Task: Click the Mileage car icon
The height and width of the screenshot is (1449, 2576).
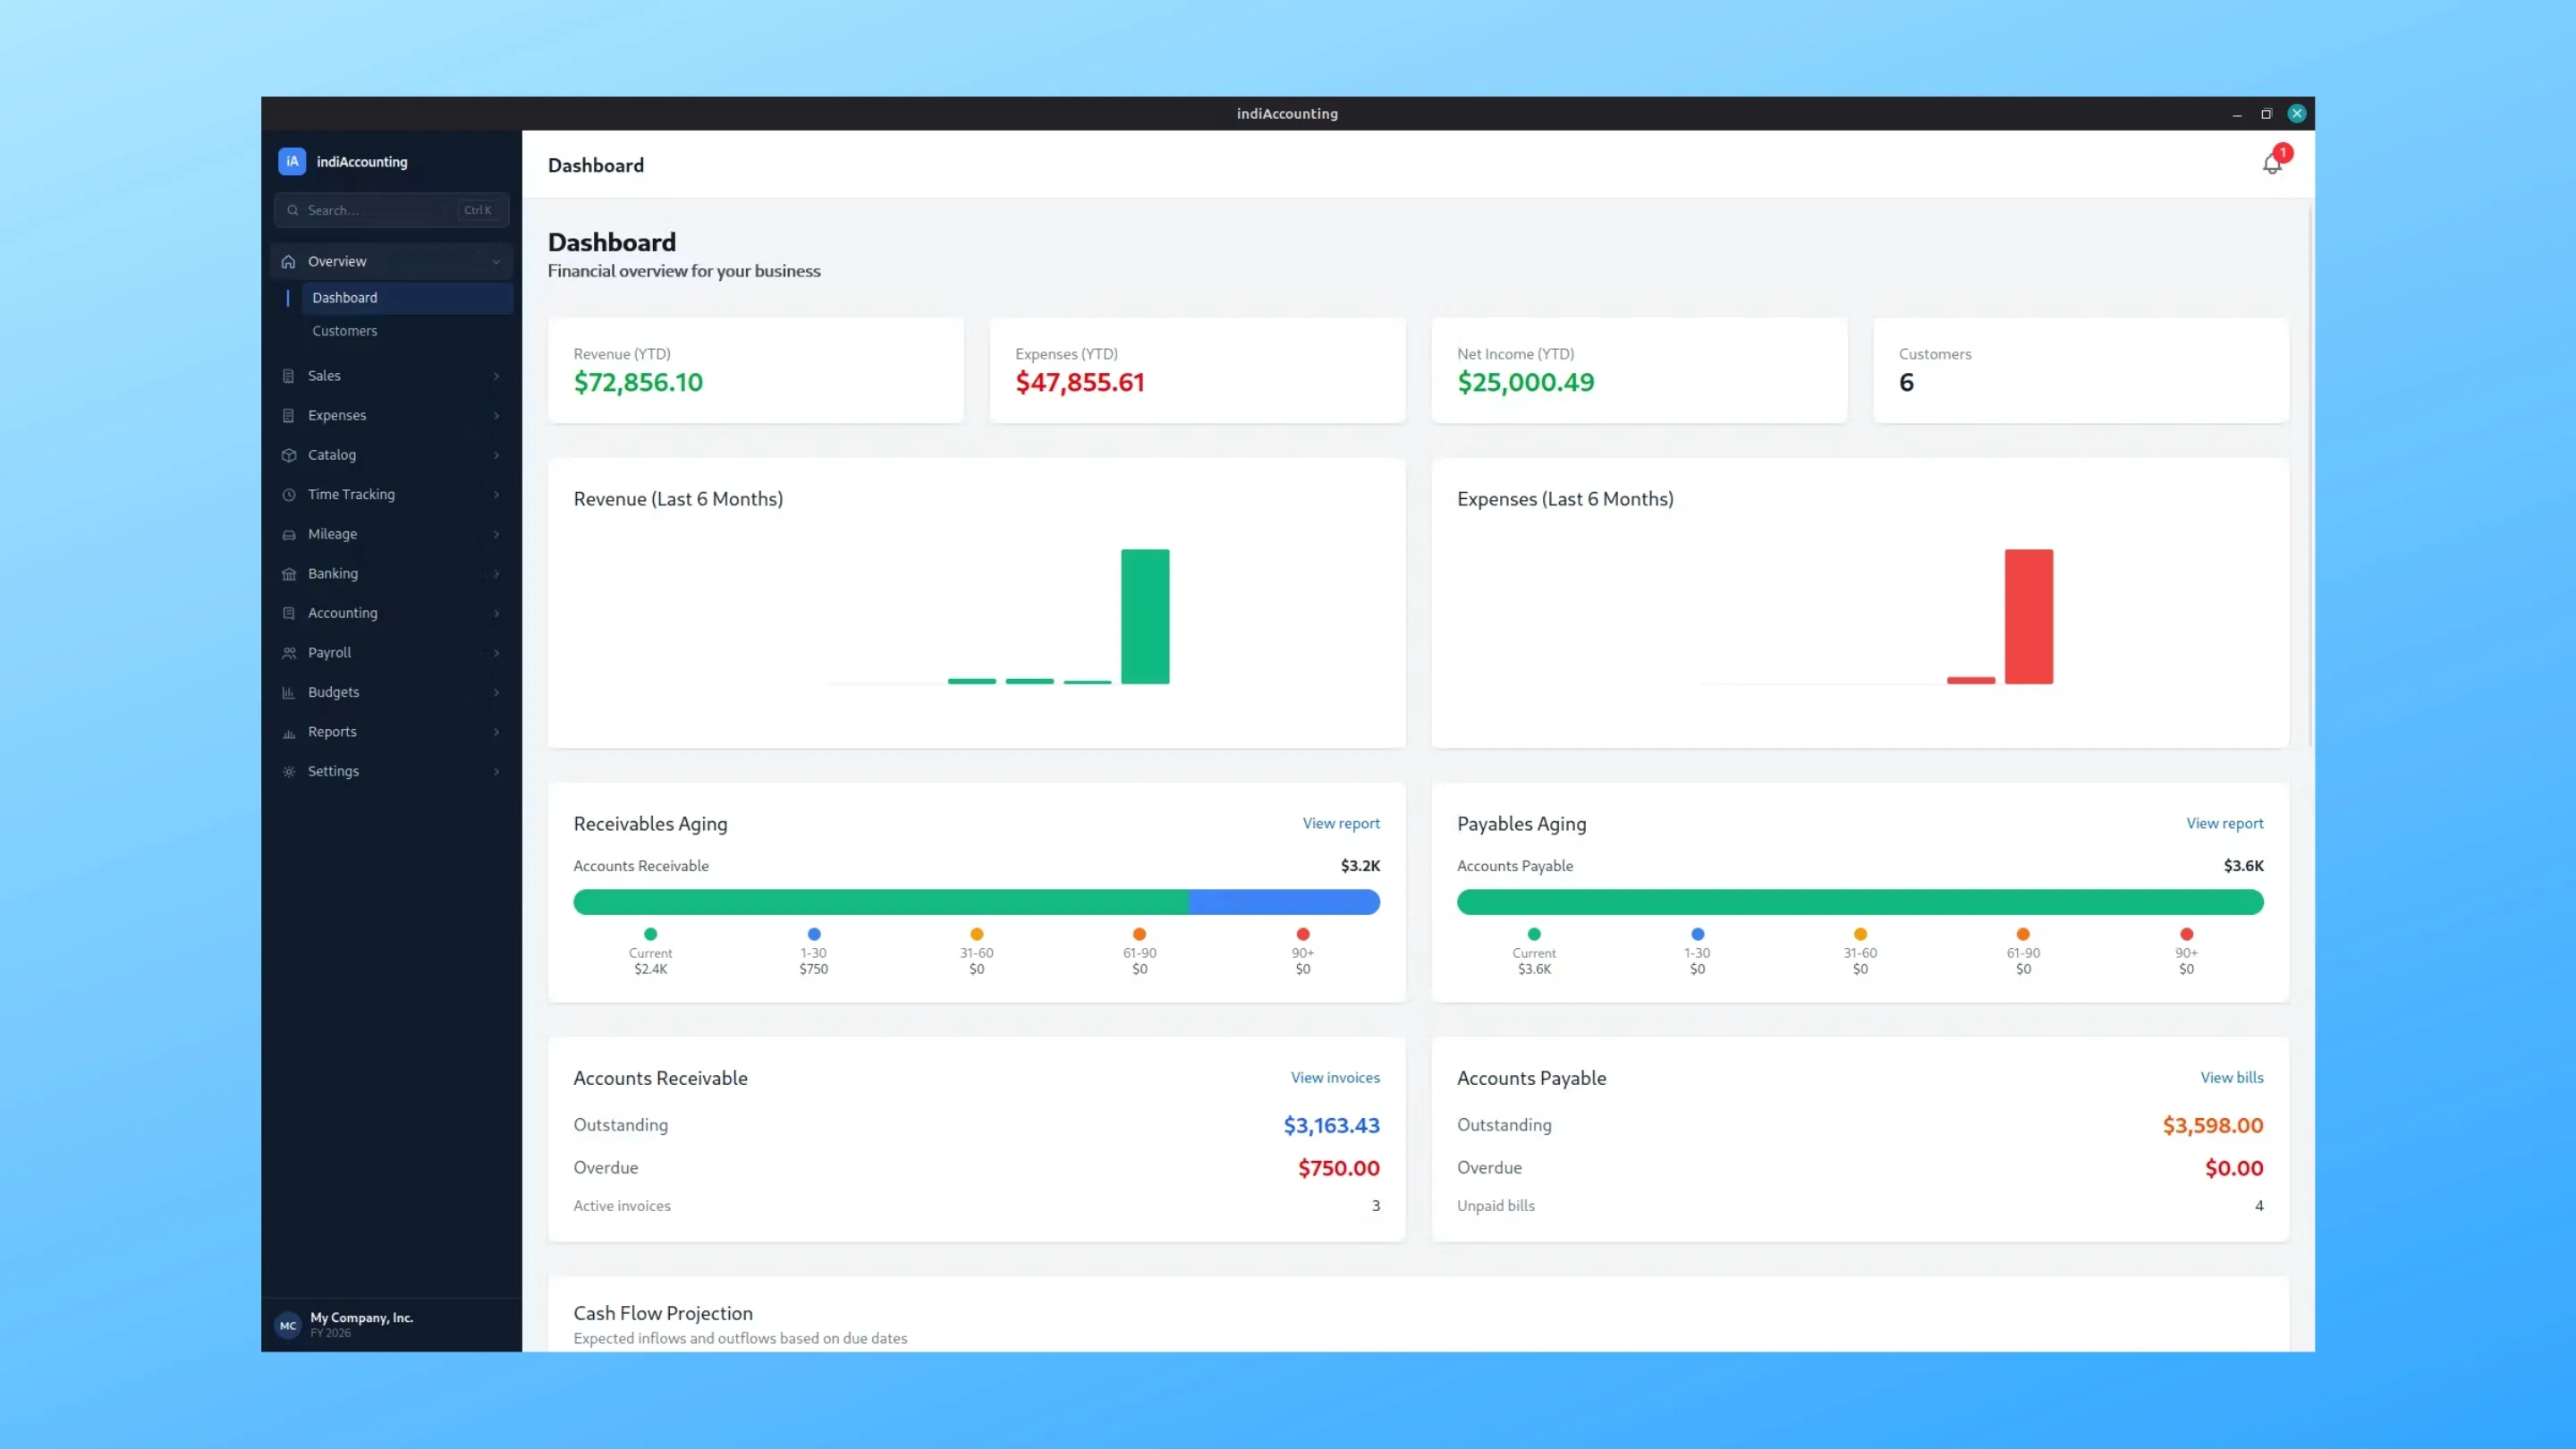Action: click(x=289, y=534)
